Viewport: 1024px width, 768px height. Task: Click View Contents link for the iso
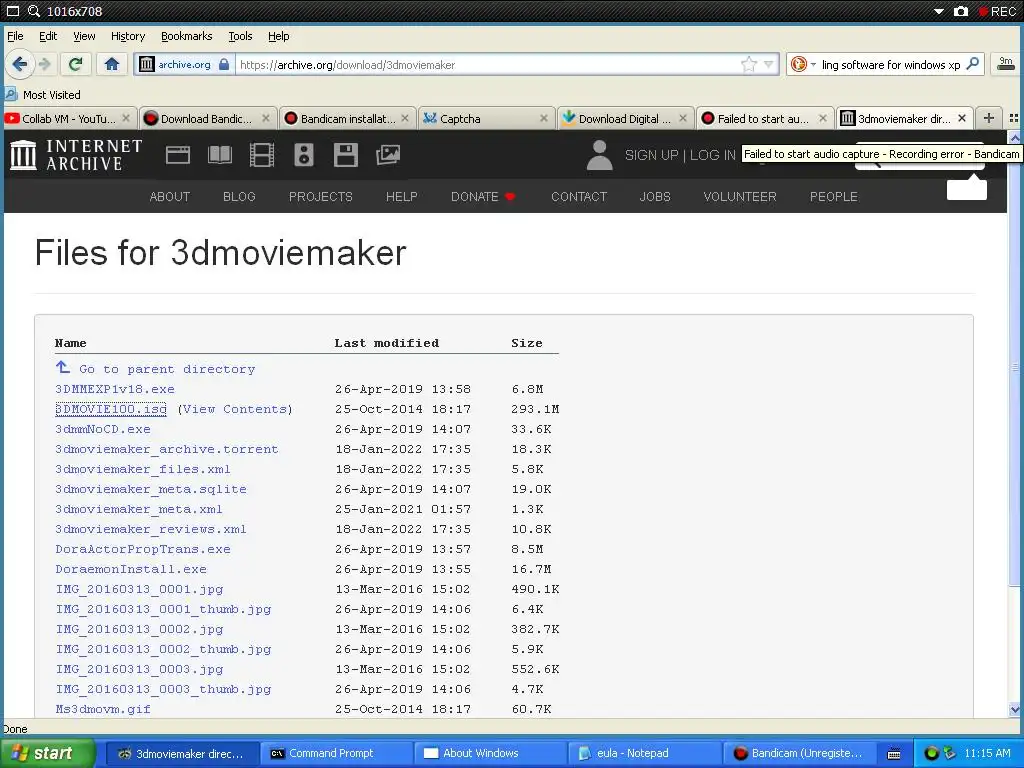(235, 409)
